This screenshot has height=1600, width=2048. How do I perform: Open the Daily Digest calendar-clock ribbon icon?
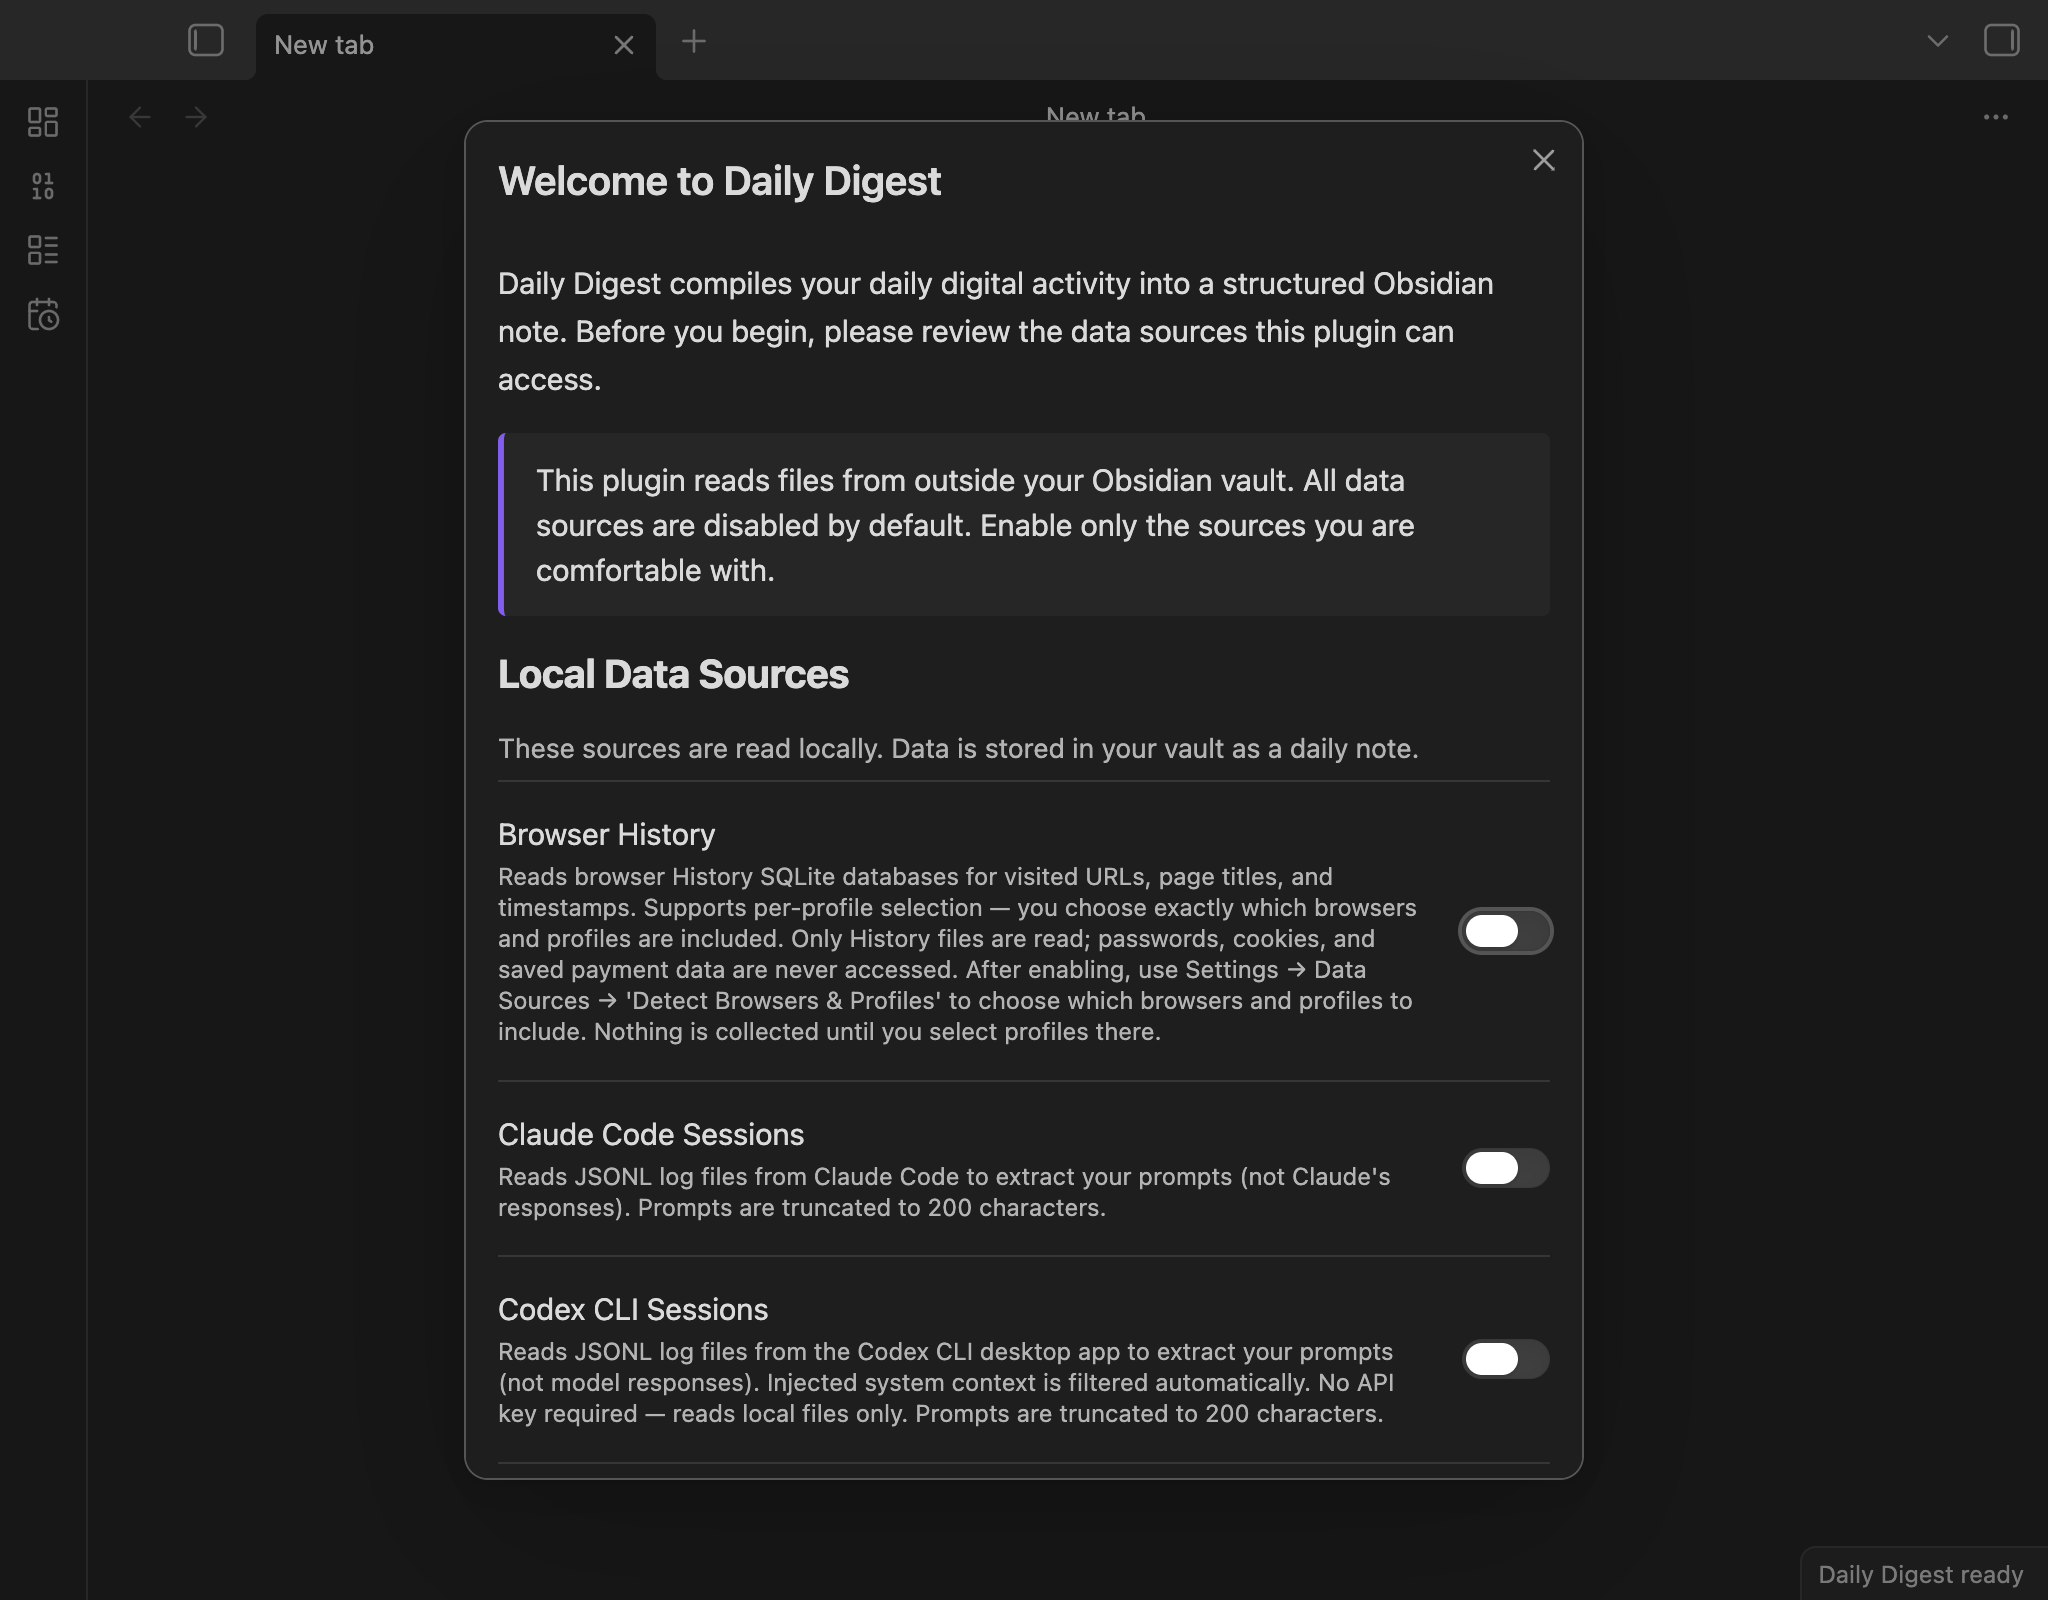point(44,315)
